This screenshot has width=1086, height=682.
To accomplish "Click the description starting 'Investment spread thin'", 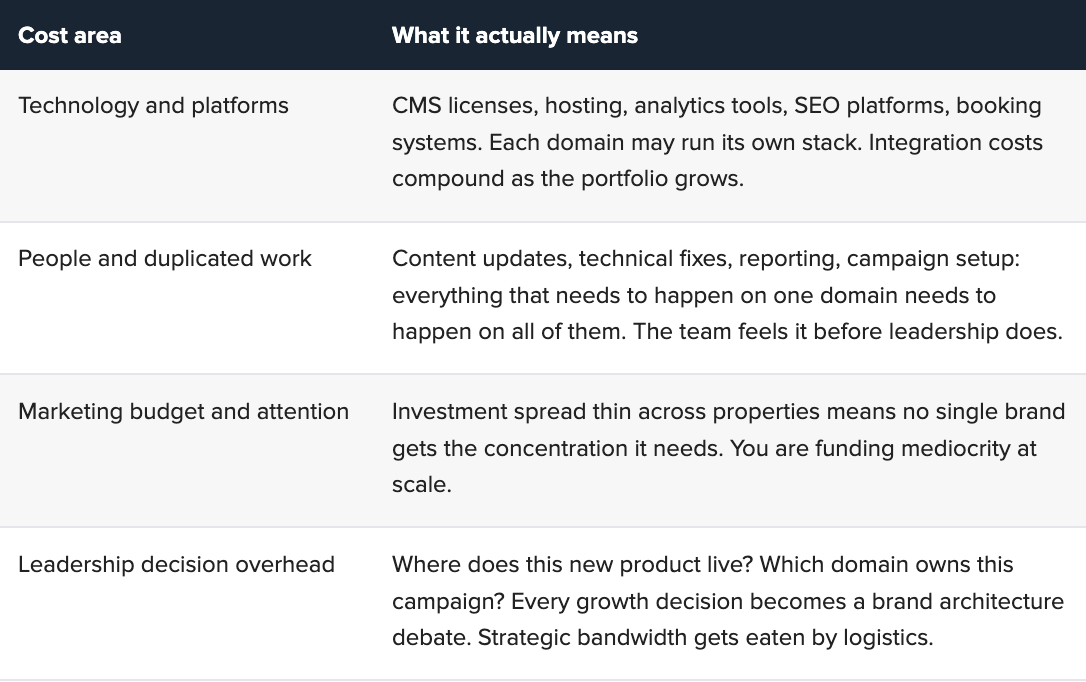I will [729, 448].
